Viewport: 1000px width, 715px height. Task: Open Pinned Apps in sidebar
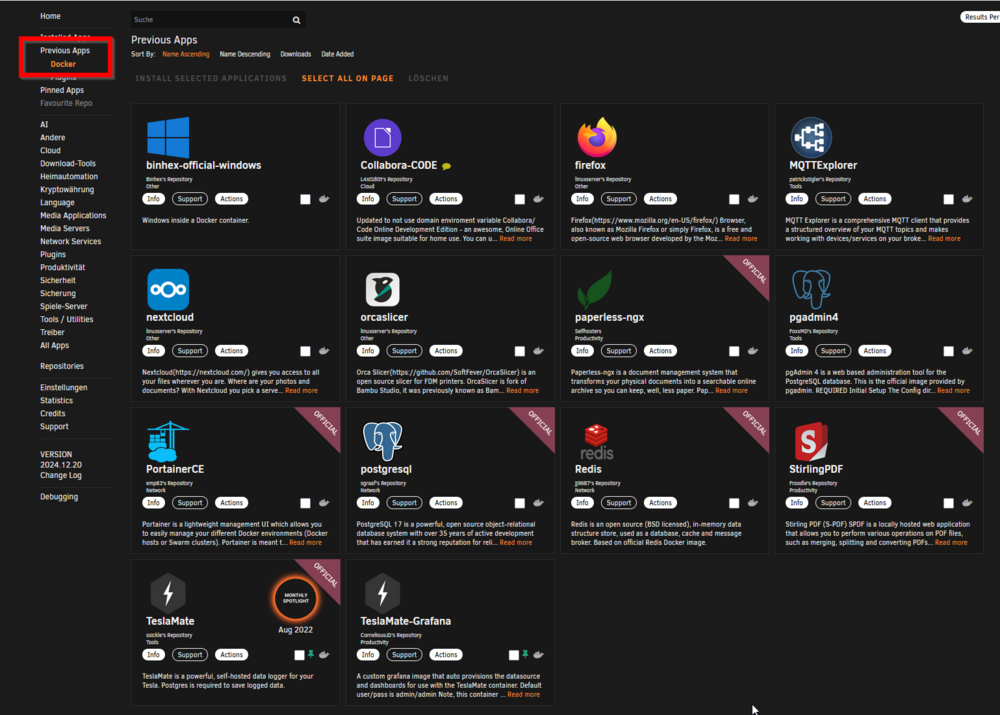62,90
